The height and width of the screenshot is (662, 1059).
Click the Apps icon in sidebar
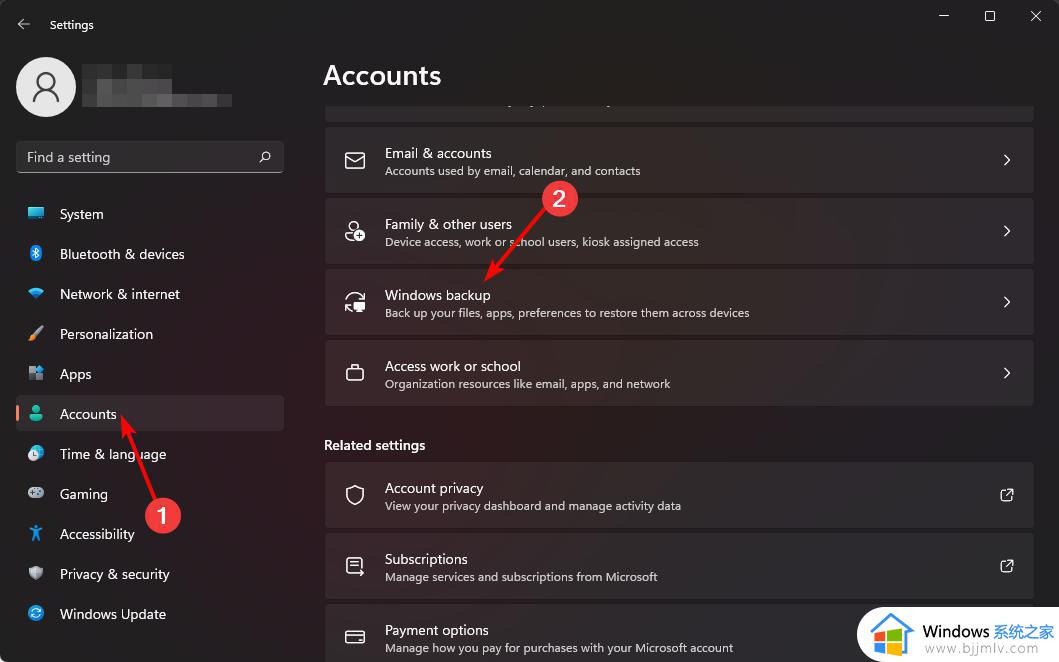(36, 373)
